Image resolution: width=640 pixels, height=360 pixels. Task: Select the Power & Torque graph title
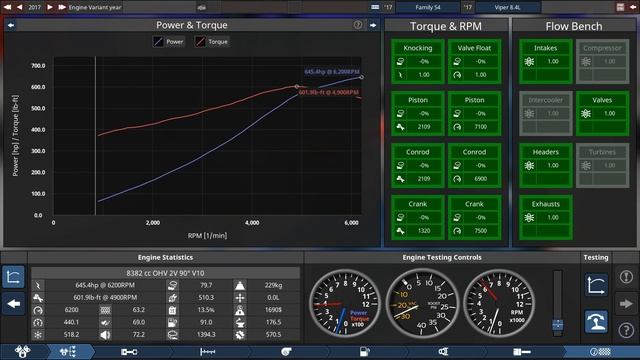pyautogui.click(x=191, y=25)
